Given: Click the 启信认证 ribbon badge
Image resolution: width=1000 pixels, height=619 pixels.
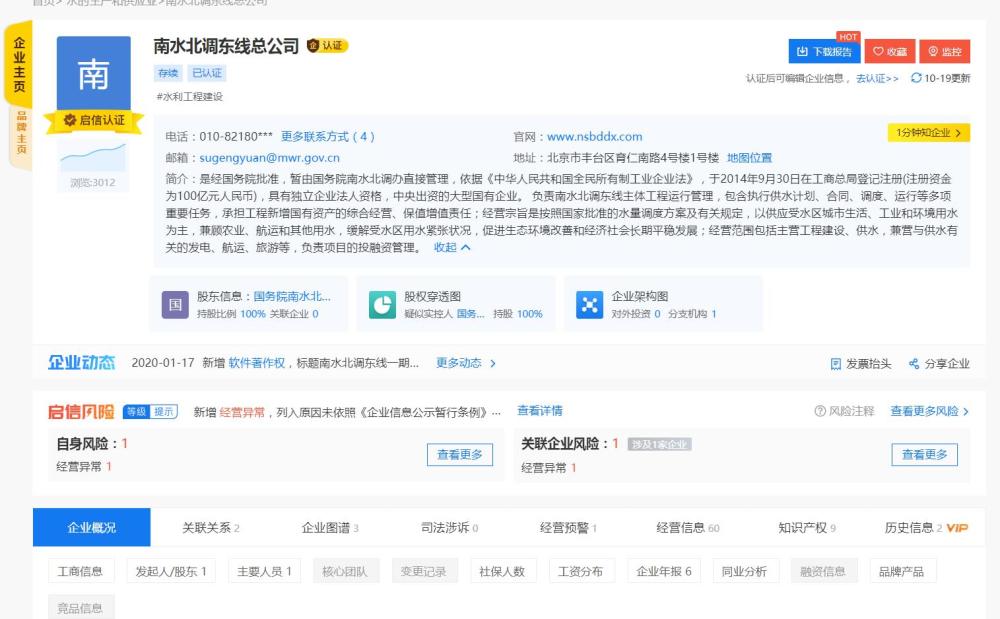Looking at the screenshot, I should pos(94,120).
